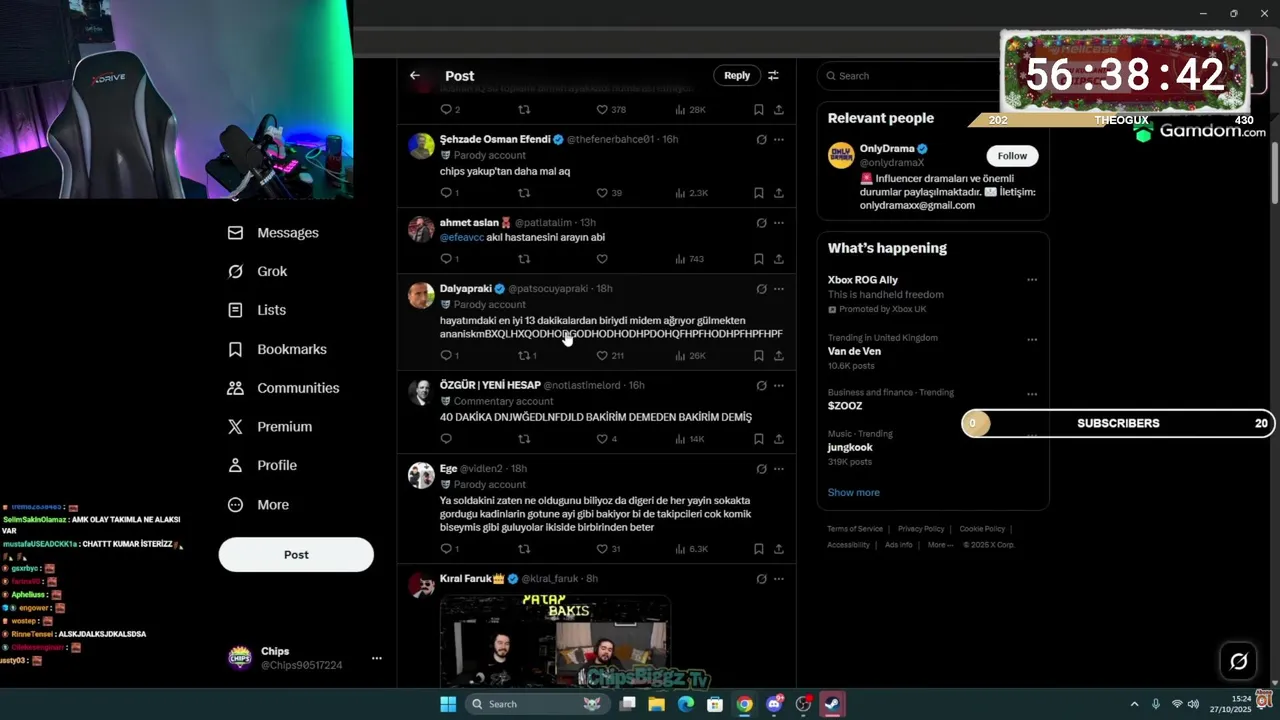
Task: Repost ahmet aslan's reply
Action: click(524, 259)
